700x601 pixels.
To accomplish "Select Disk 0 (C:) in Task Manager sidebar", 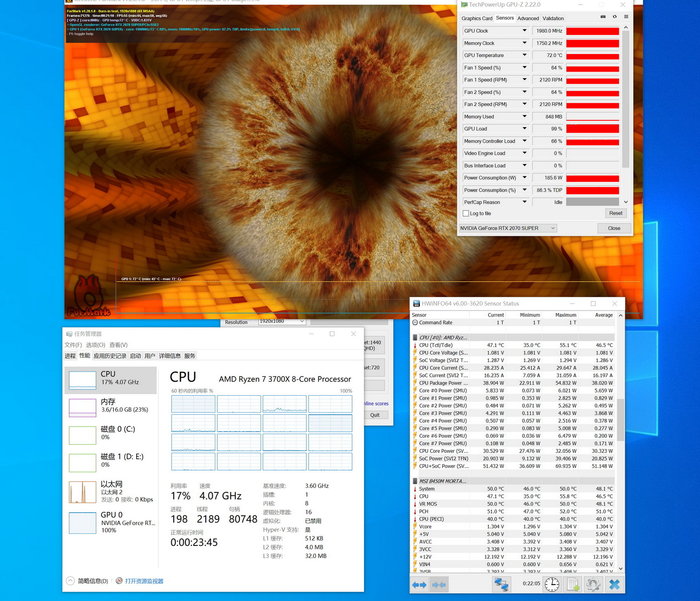I will [x=111, y=434].
